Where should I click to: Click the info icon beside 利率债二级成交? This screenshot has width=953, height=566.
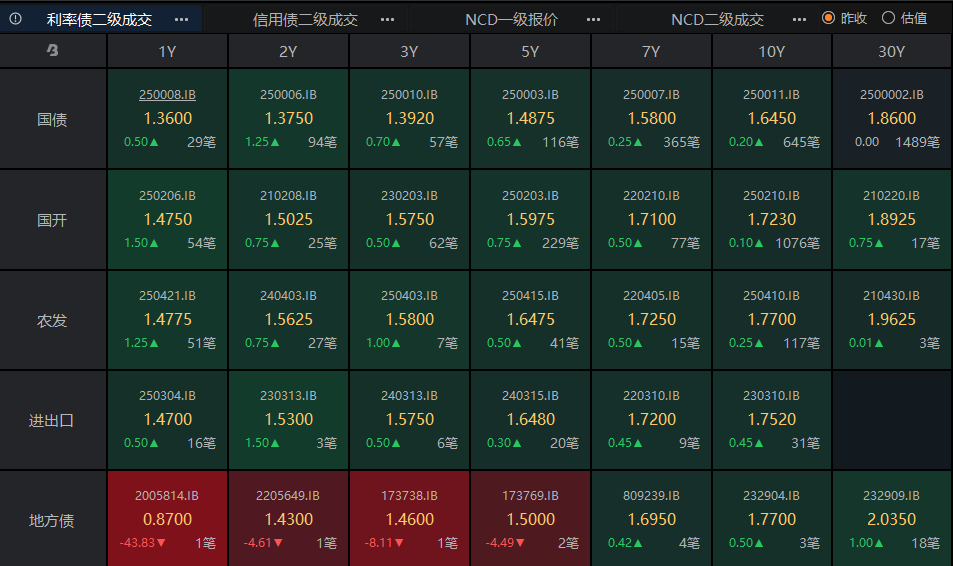[x=15, y=19]
